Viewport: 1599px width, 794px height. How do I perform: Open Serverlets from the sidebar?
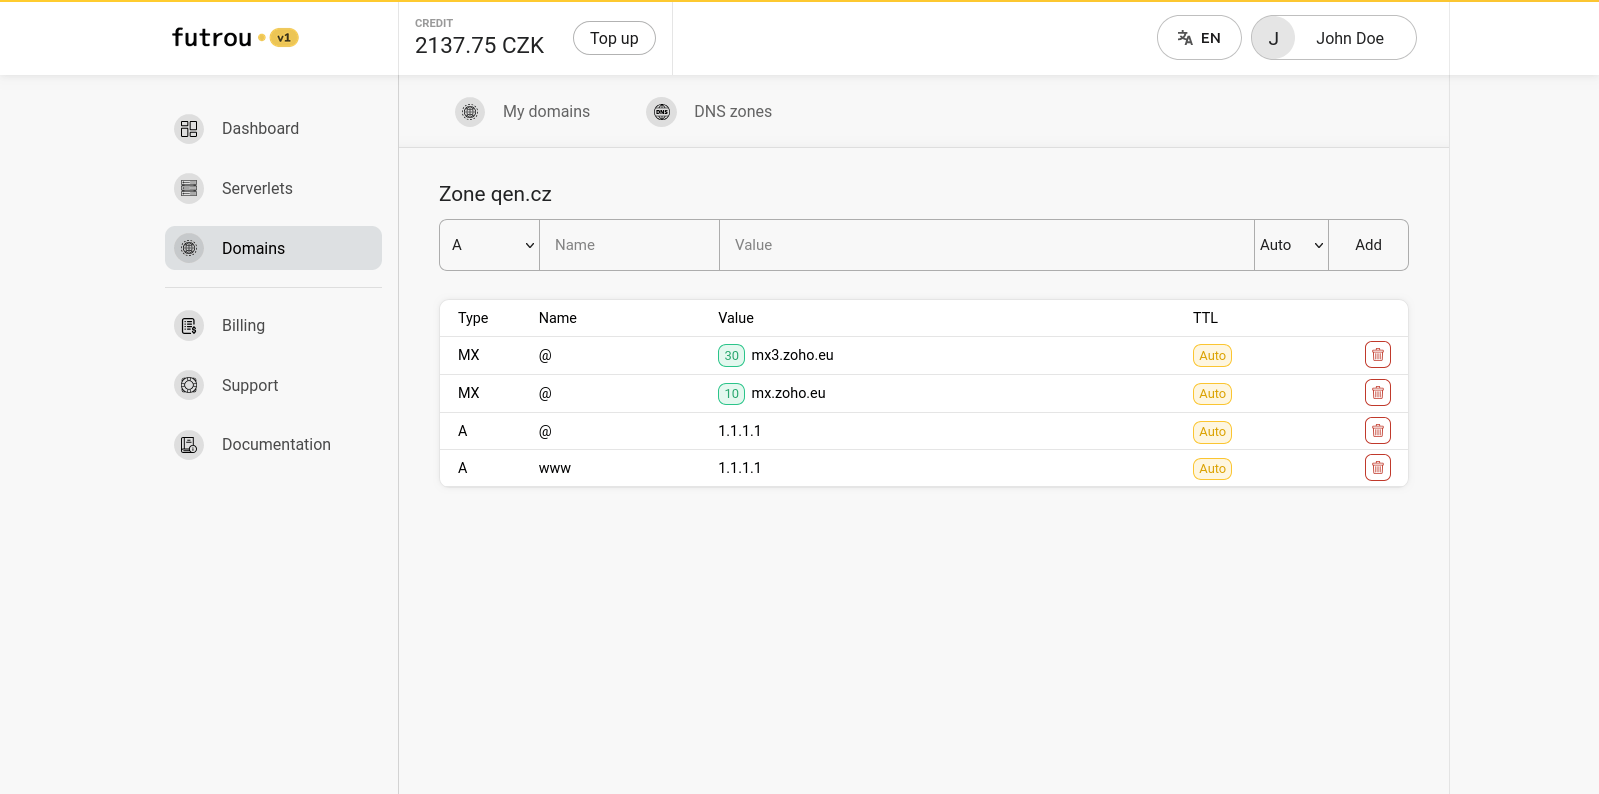tap(273, 188)
